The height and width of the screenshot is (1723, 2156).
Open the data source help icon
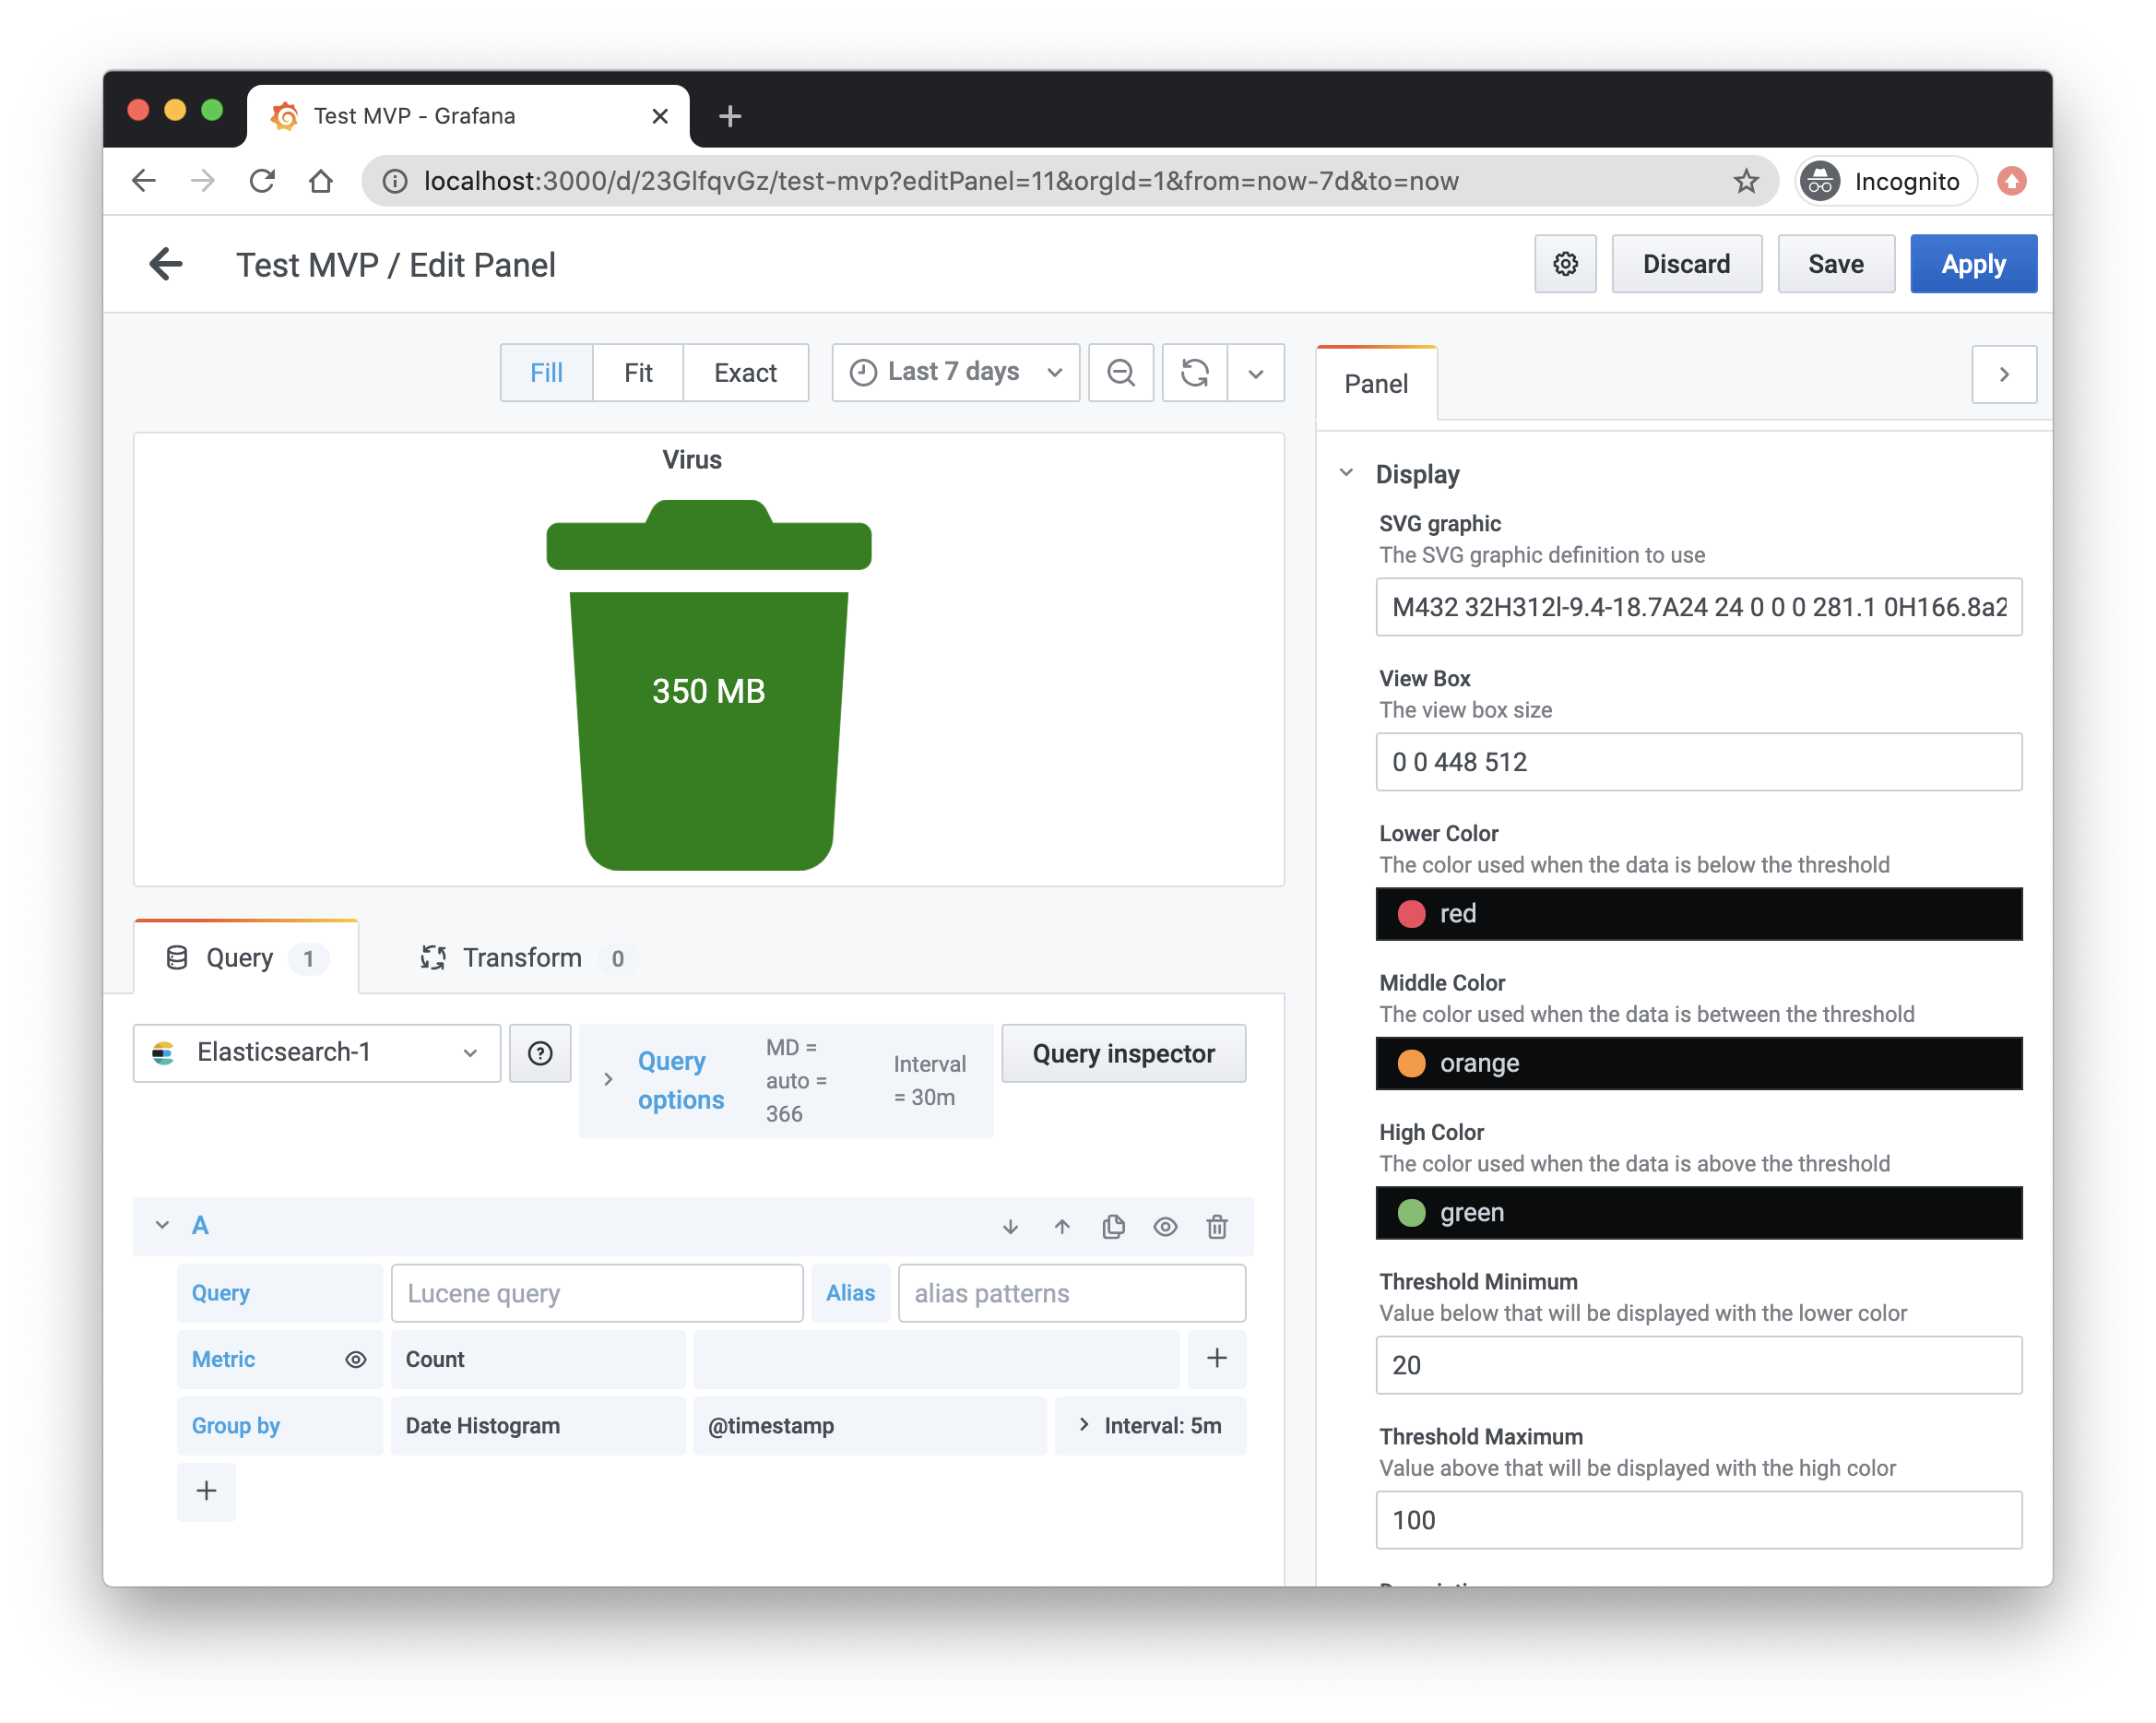pyautogui.click(x=540, y=1053)
